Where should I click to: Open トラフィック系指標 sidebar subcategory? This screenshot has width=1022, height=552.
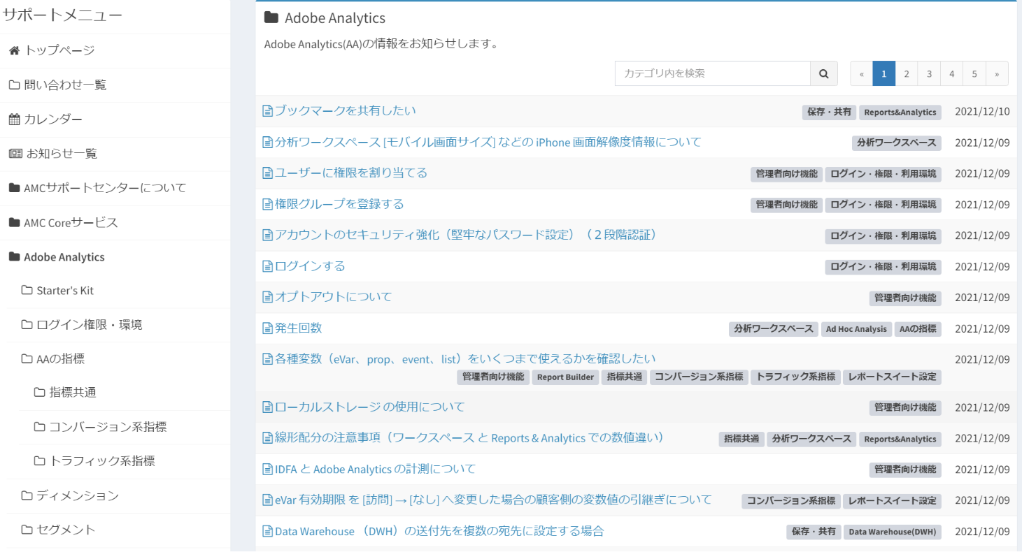(x=102, y=461)
